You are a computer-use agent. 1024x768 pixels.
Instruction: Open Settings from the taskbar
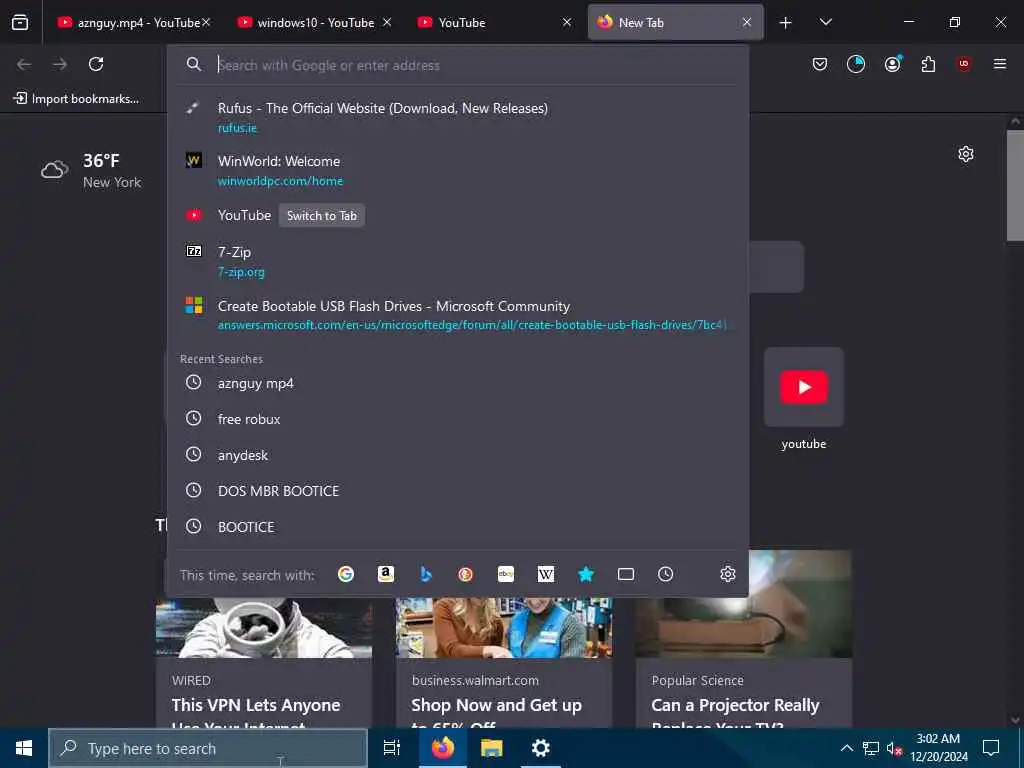click(540, 748)
